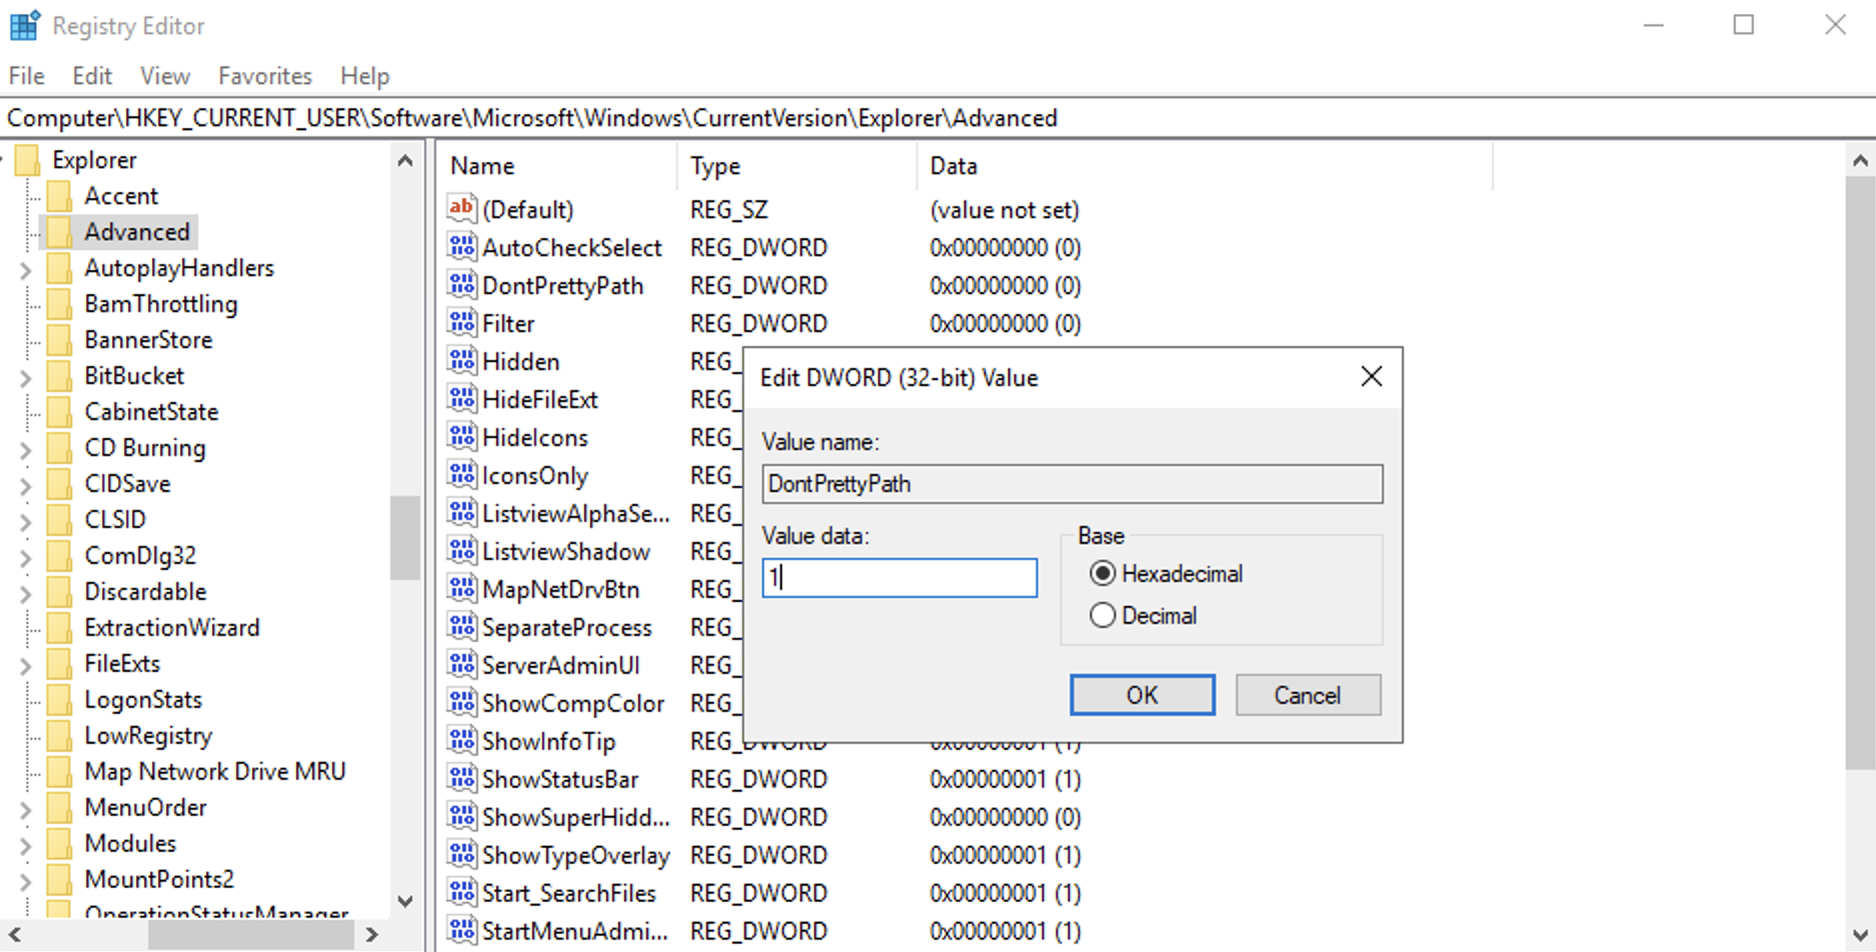1876x952 pixels.
Task: Click the Value name field
Action: pos(1072,484)
